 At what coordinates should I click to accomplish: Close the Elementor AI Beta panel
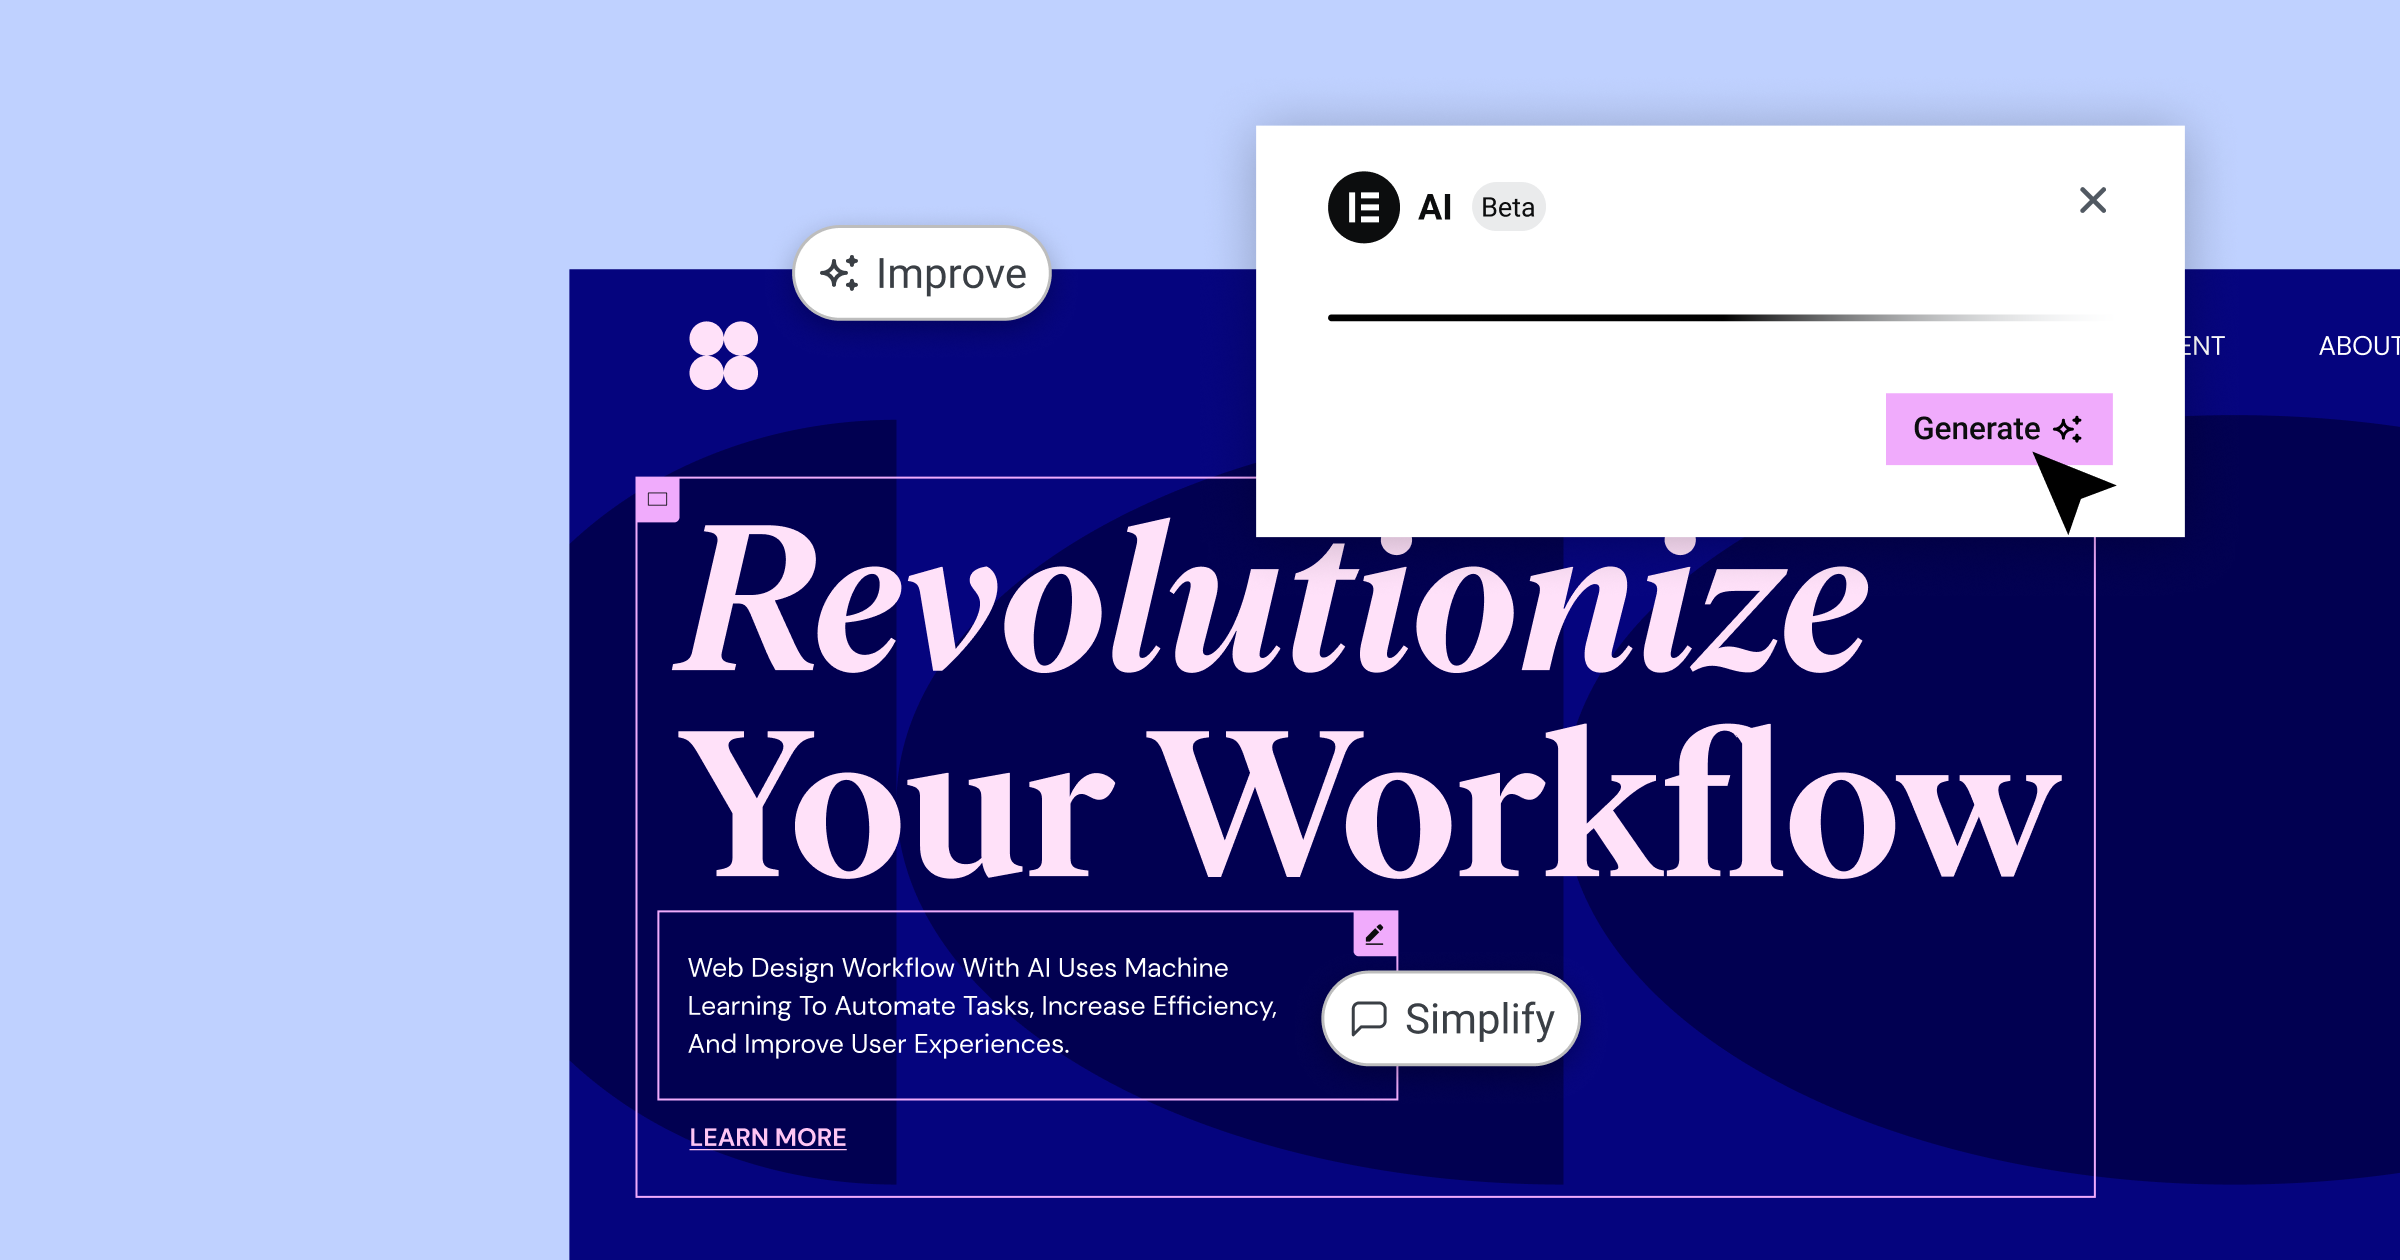(x=2094, y=200)
